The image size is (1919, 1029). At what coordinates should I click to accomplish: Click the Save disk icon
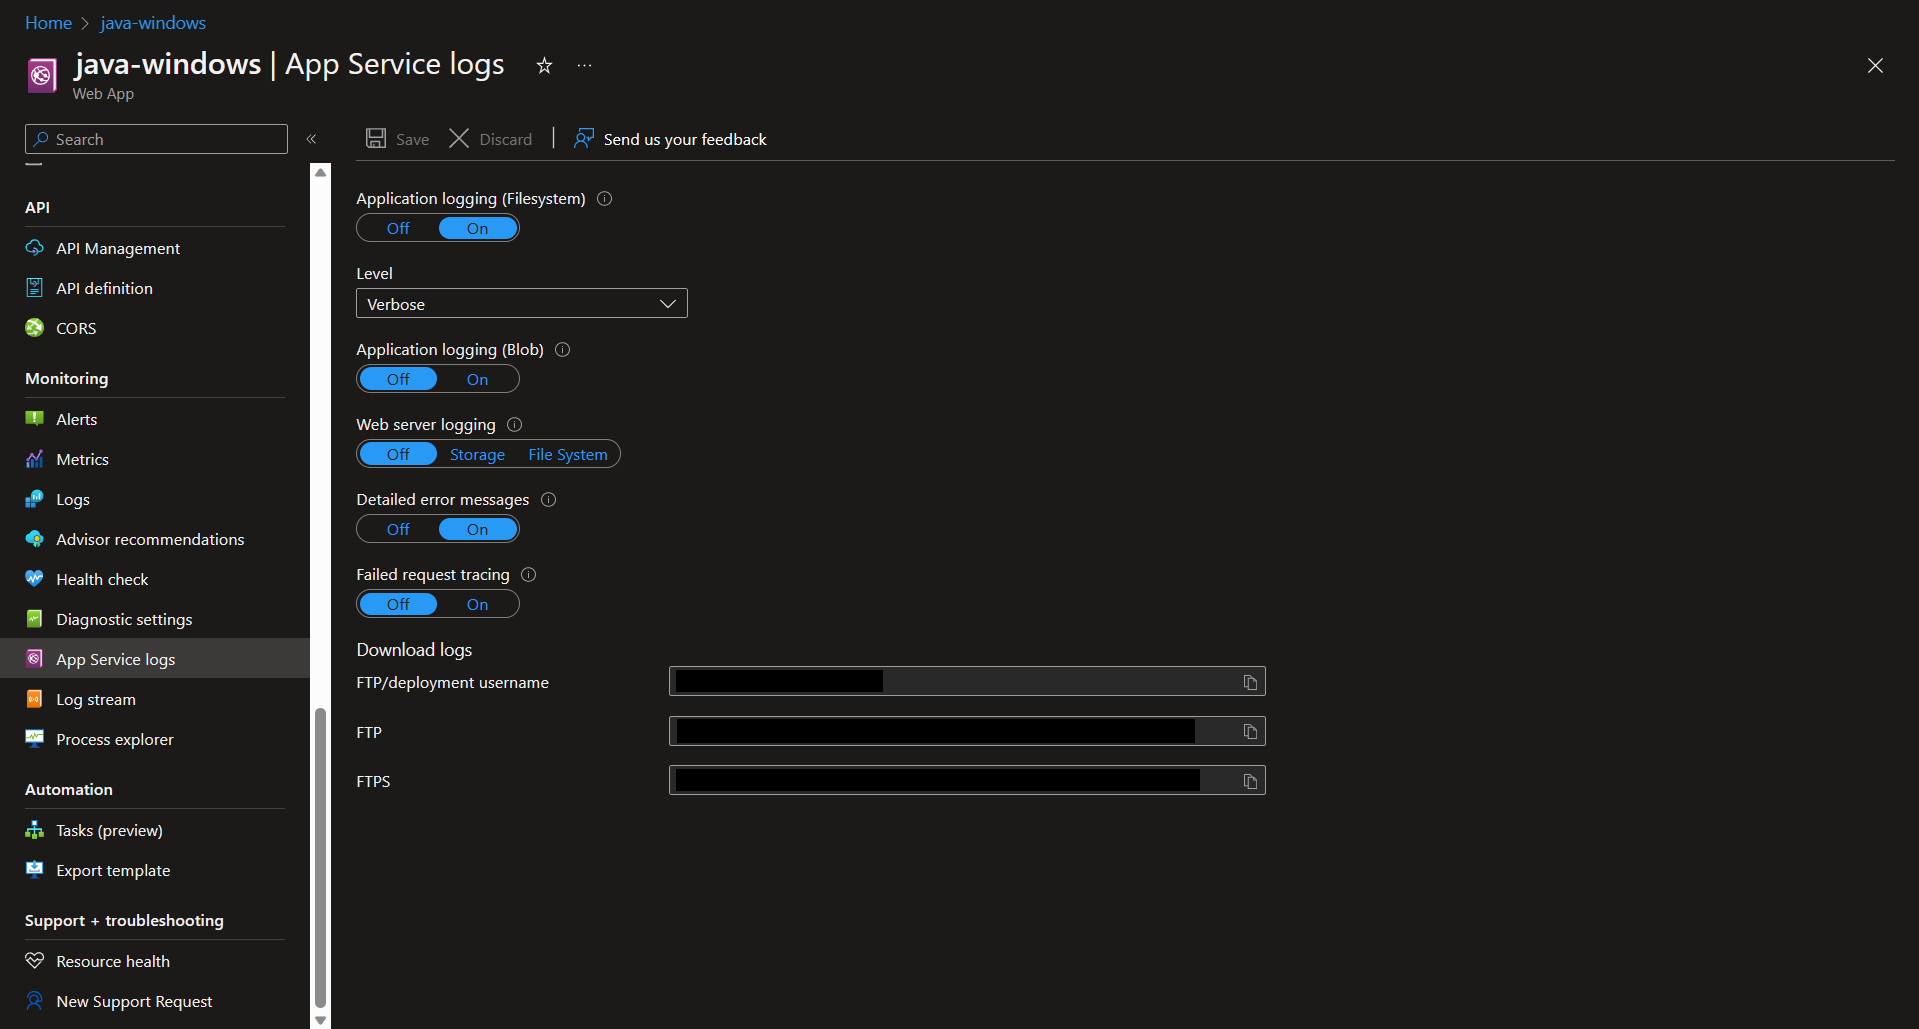point(376,138)
